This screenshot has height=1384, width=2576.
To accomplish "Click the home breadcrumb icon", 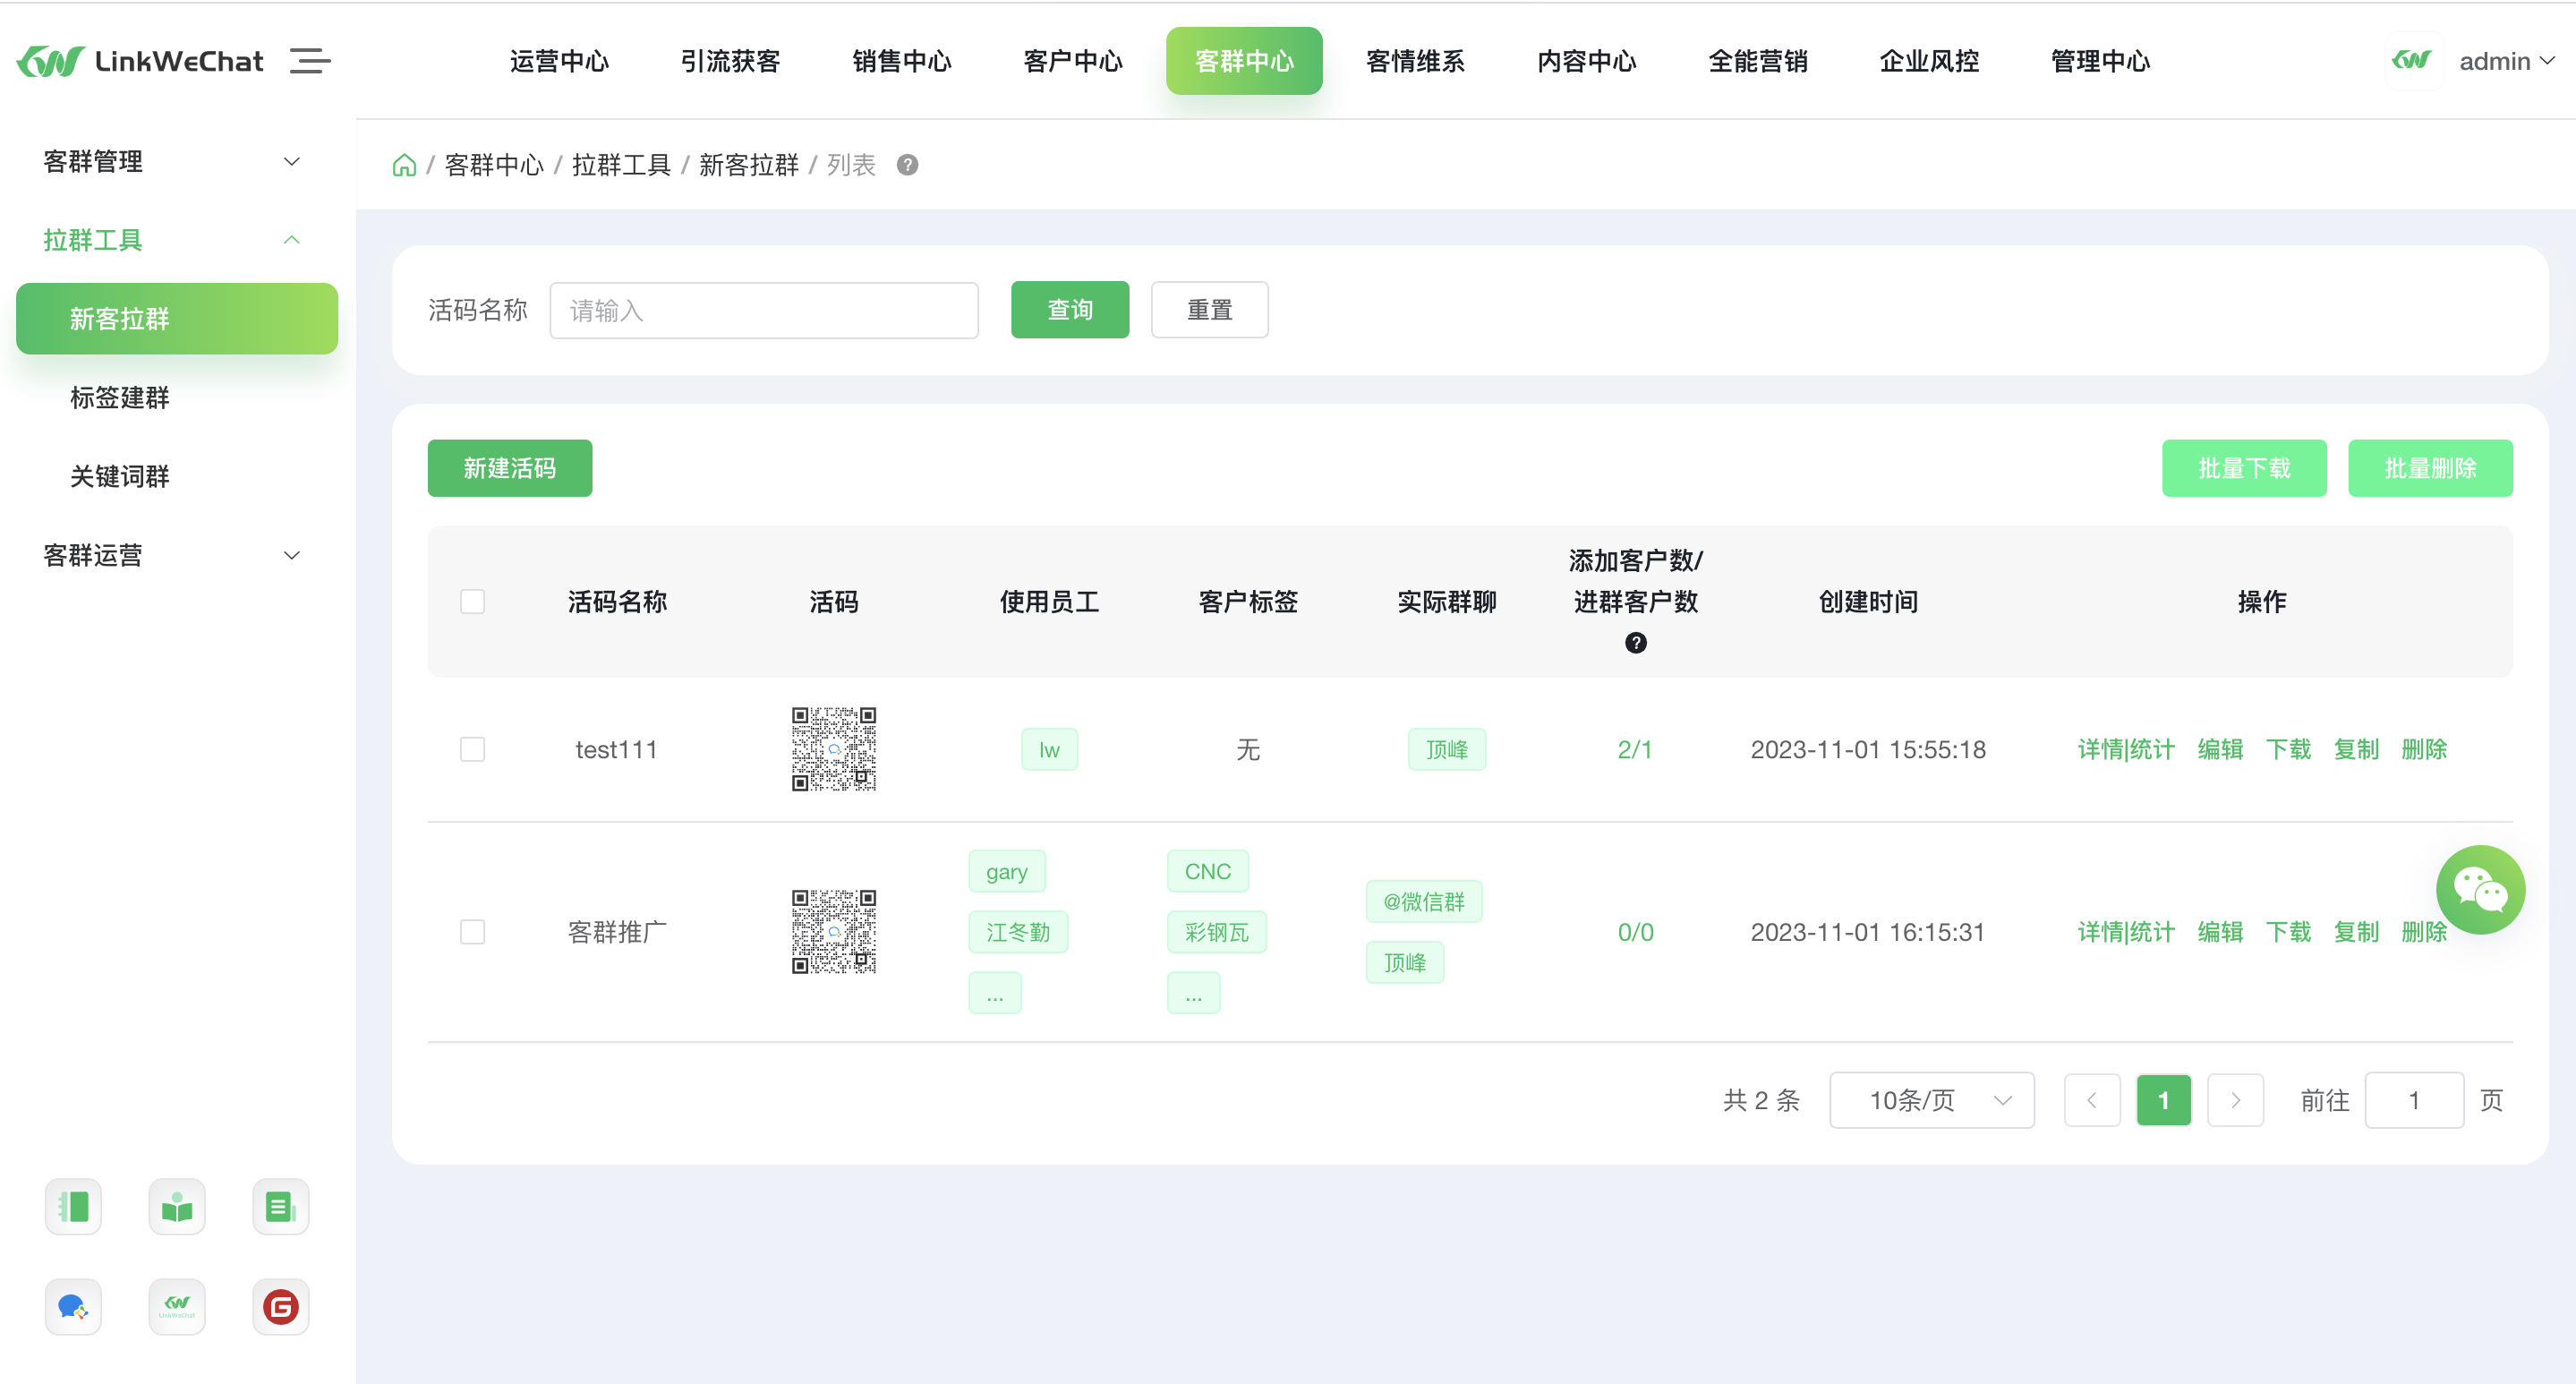I will pos(404,165).
